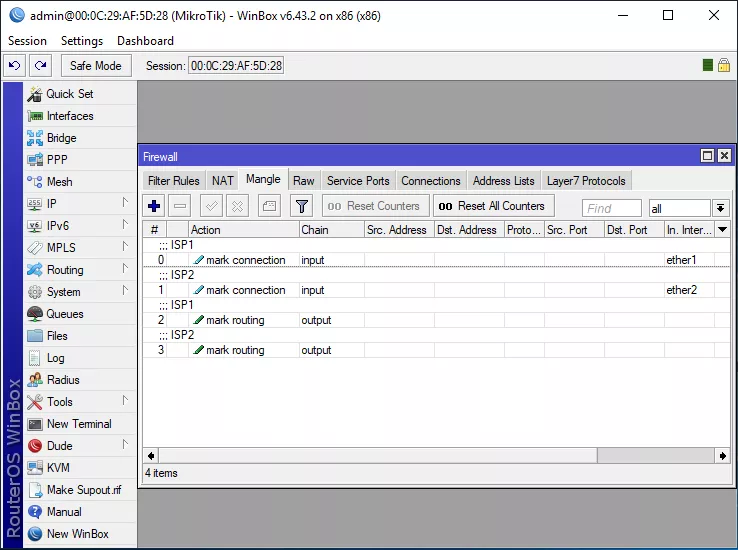Screen dimensions: 738x550
Task: Select rule 3 mark routing row
Action: coord(436,350)
